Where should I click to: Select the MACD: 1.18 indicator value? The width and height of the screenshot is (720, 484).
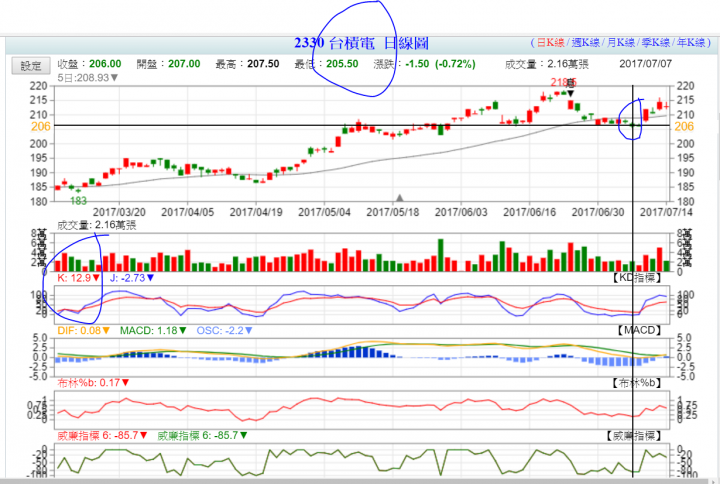pos(153,330)
